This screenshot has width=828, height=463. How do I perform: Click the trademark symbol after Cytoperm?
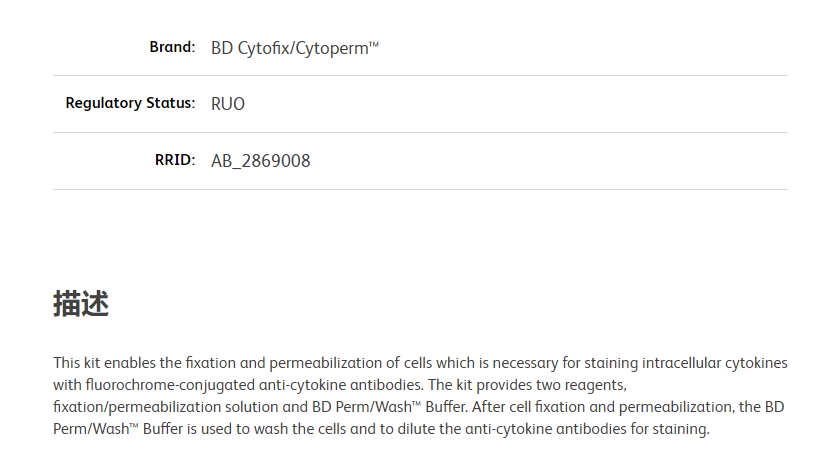(x=374, y=44)
